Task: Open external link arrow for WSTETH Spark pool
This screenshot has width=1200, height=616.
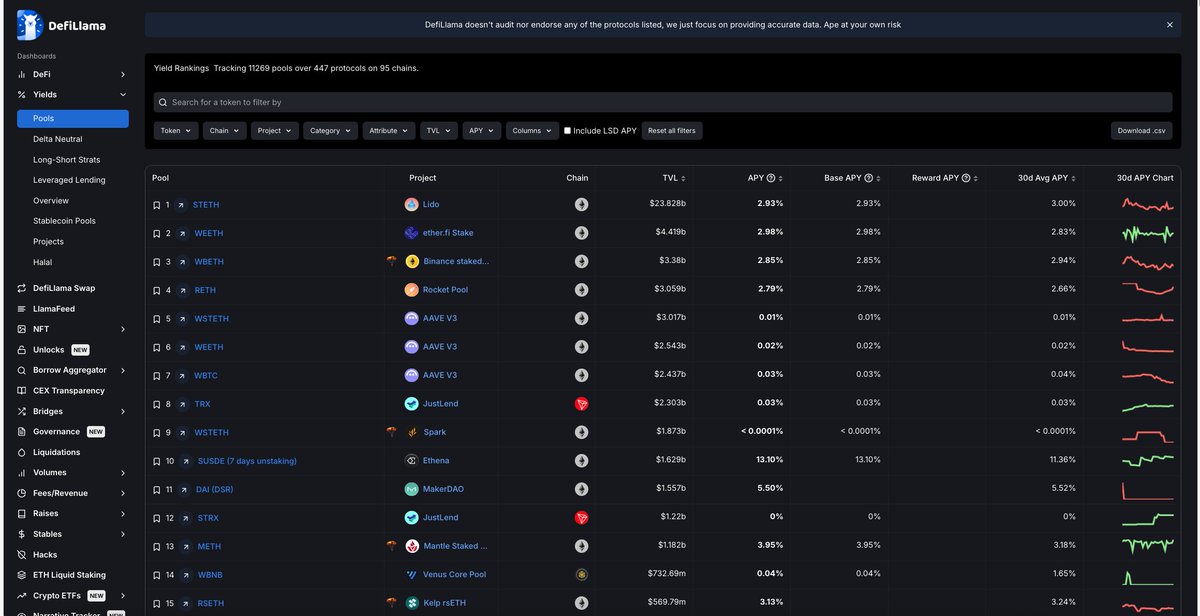Action: tap(181, 433)
